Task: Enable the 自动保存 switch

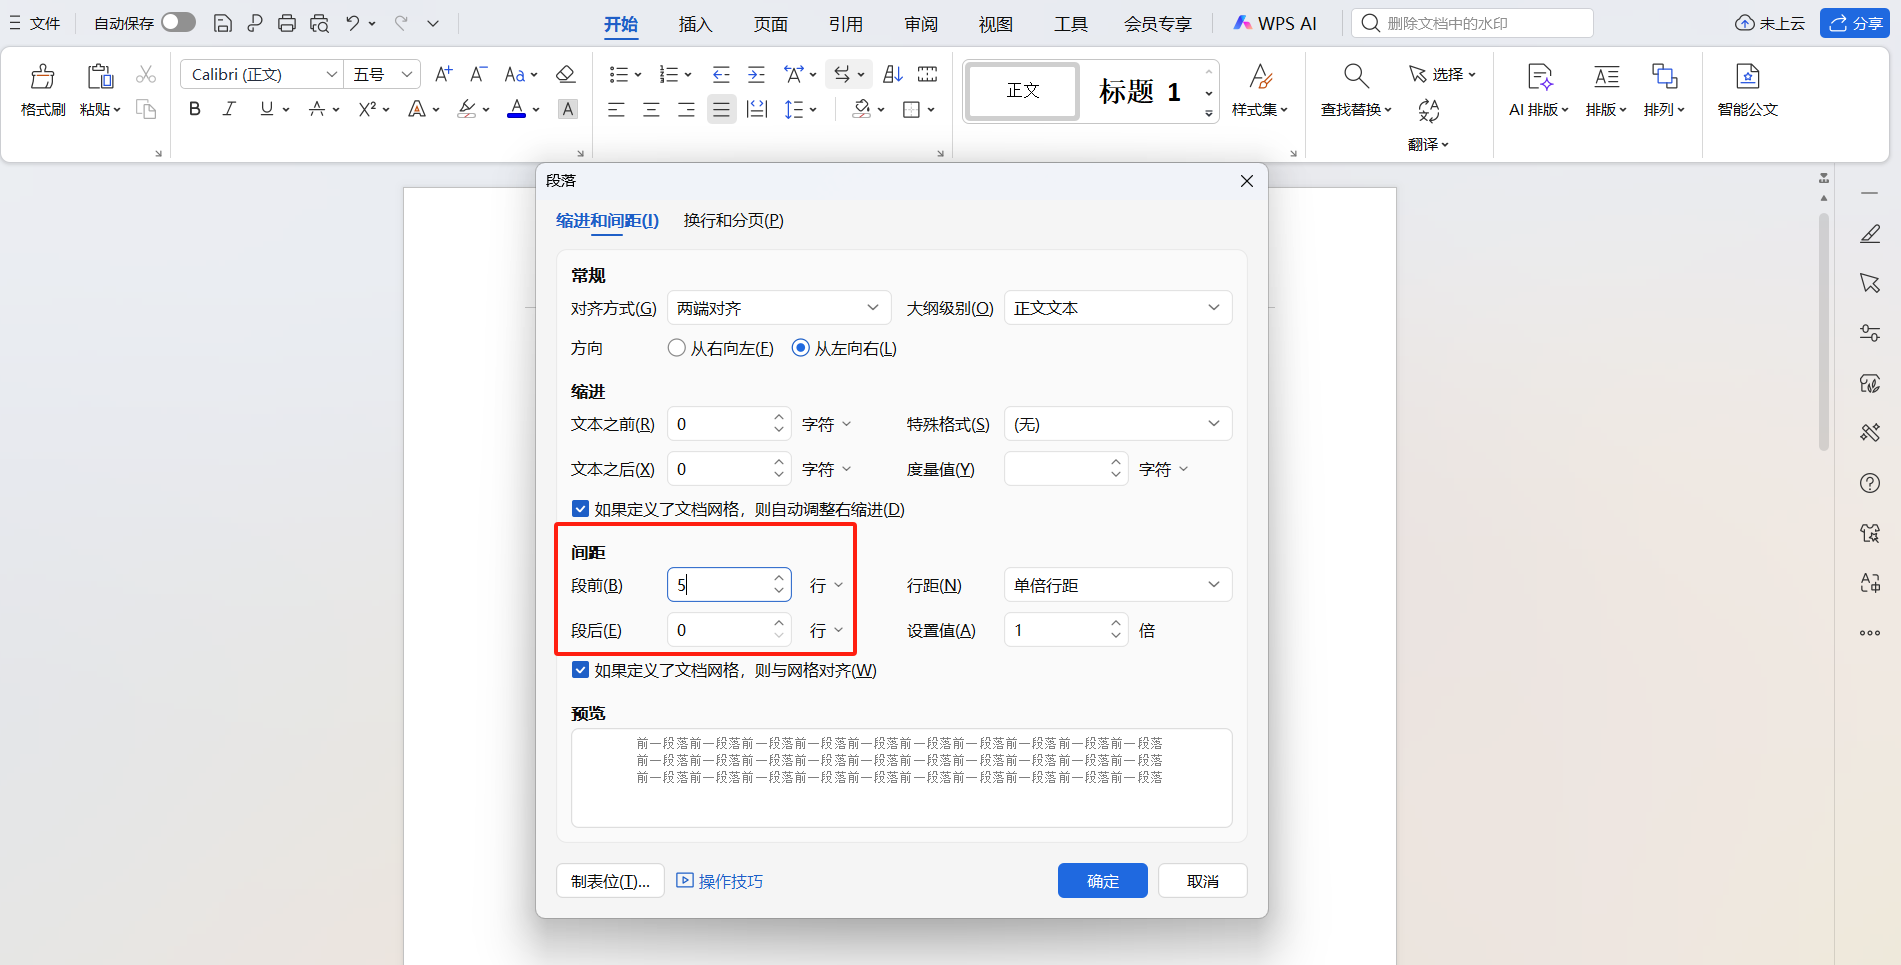Action: coord(178,22)
